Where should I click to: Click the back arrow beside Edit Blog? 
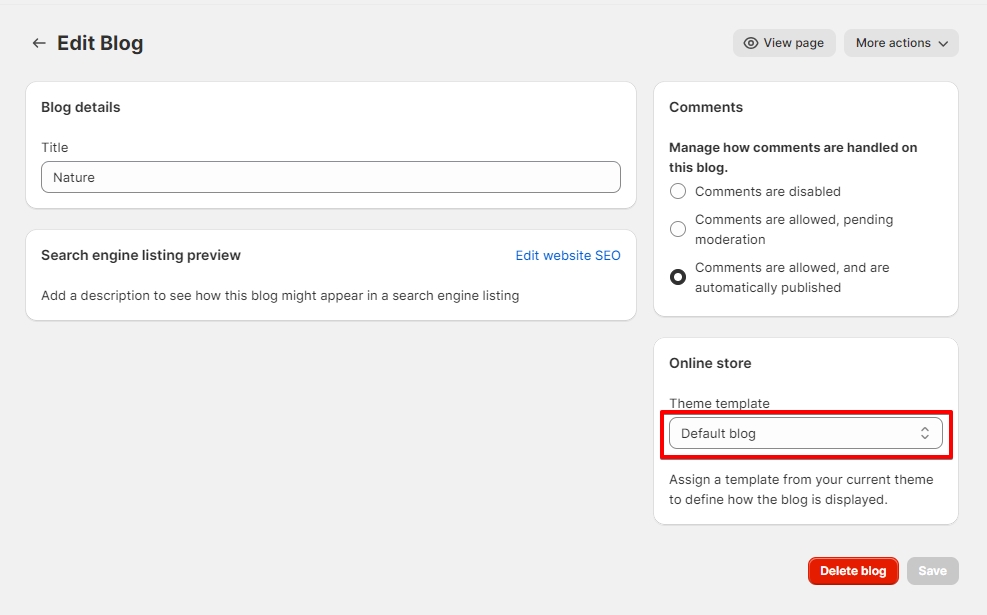point(39,43)
